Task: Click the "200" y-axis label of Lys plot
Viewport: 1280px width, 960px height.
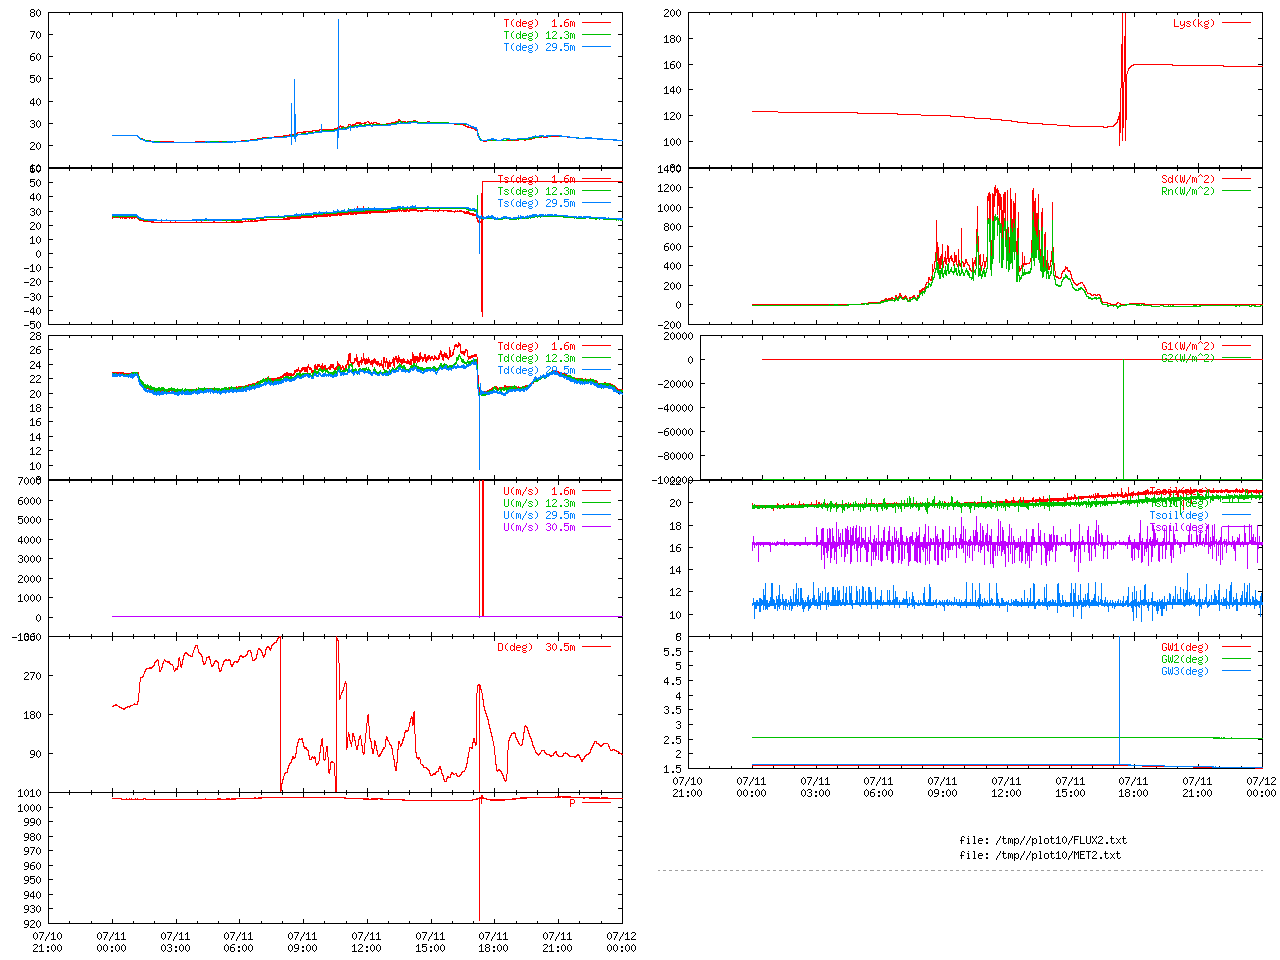Action: coord(671,14)
